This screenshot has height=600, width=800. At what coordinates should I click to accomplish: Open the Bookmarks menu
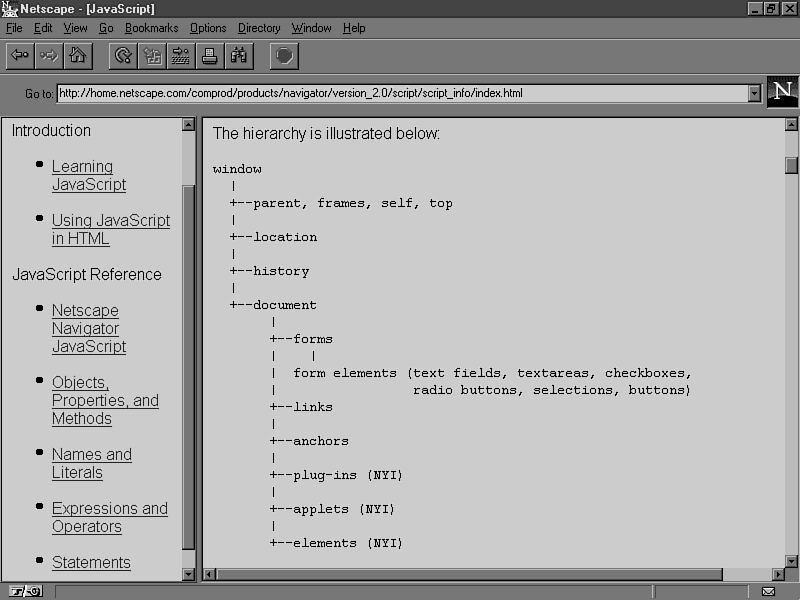[152, 28]
